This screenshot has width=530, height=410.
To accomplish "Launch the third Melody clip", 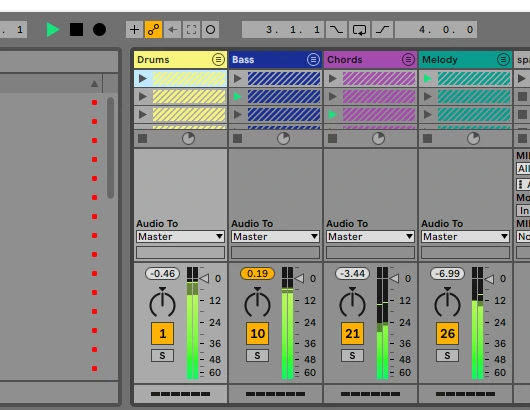I will click(x=428, y=115).
